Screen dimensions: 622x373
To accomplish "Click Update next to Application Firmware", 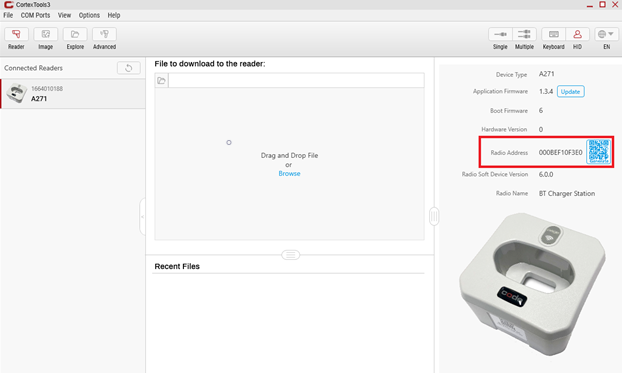I will click(570, 92).
